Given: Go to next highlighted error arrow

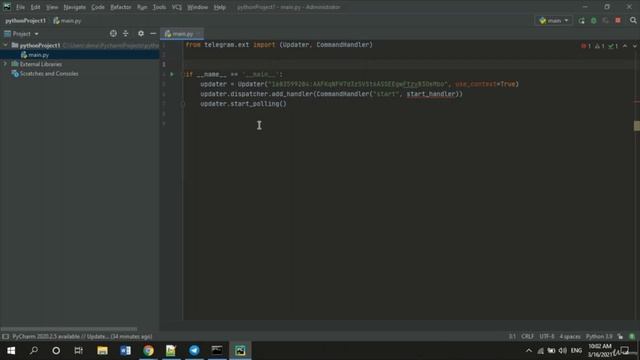Looking at the screenshot, I should click(634, 46).
